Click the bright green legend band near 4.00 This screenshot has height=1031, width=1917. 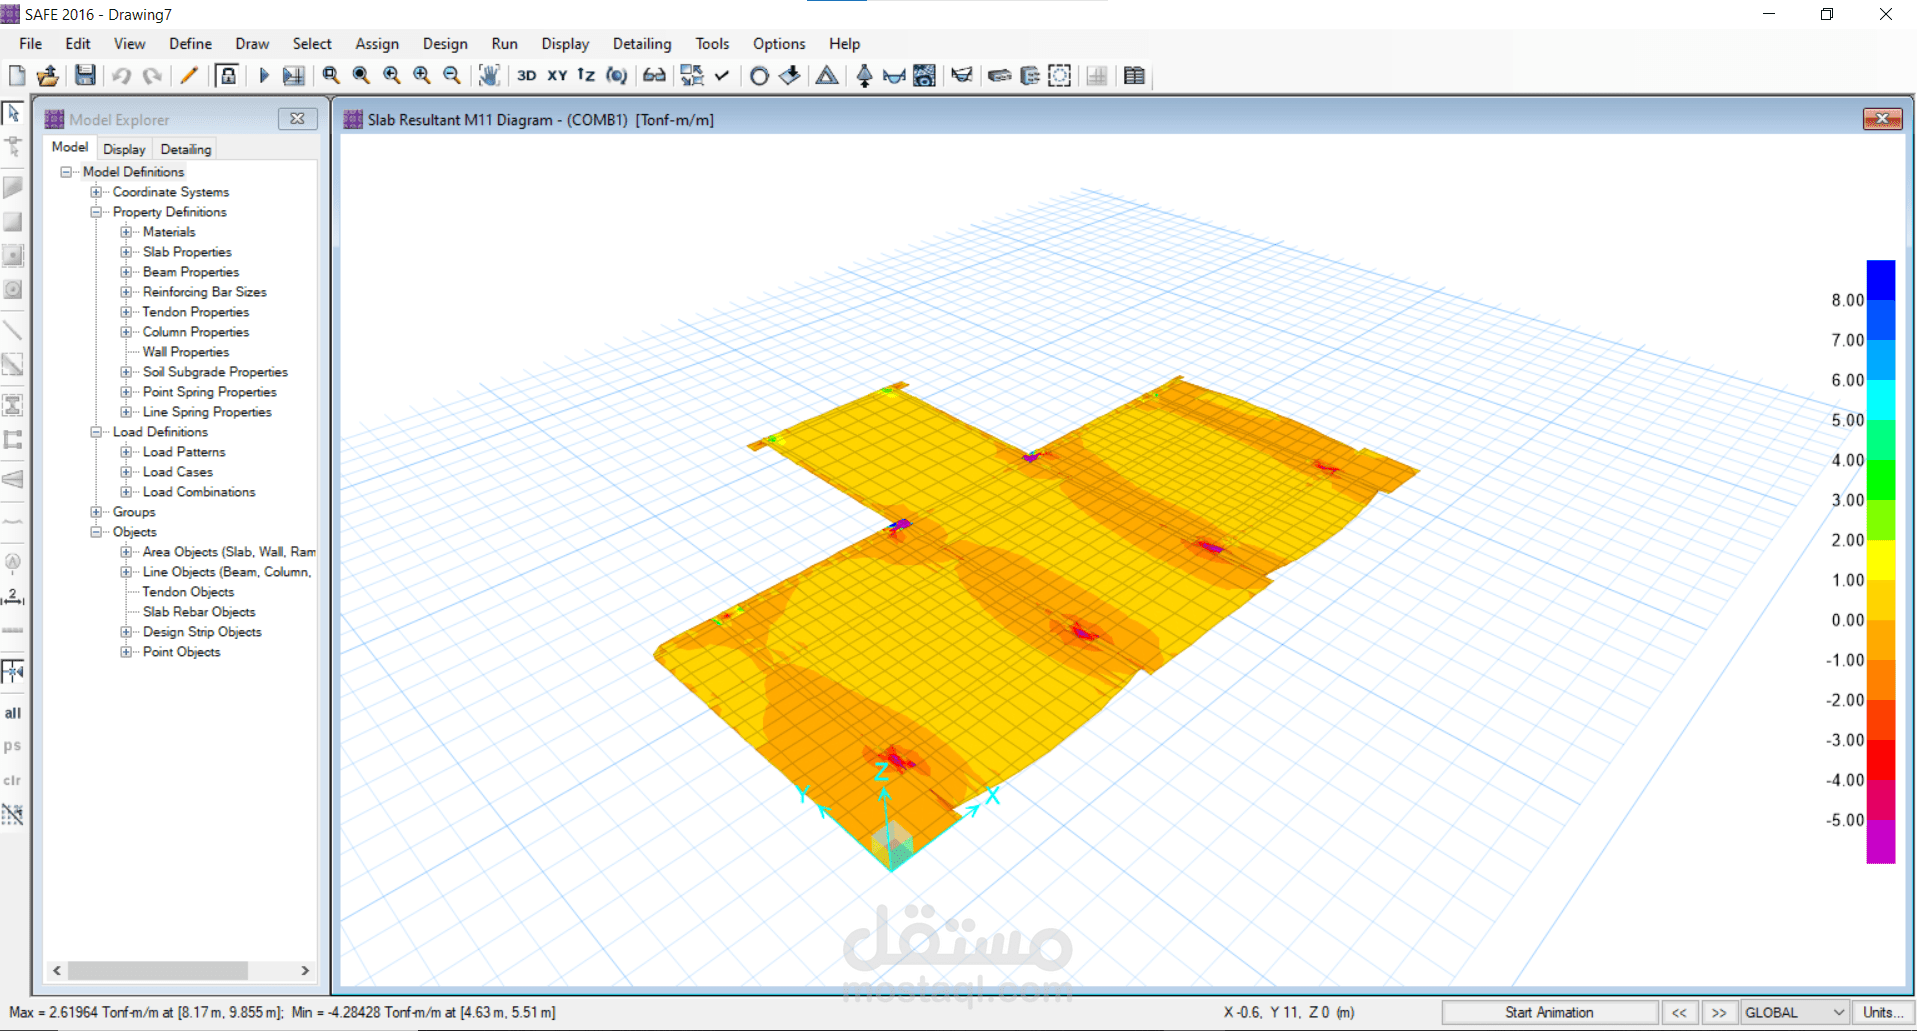[x=1881, y=480]
